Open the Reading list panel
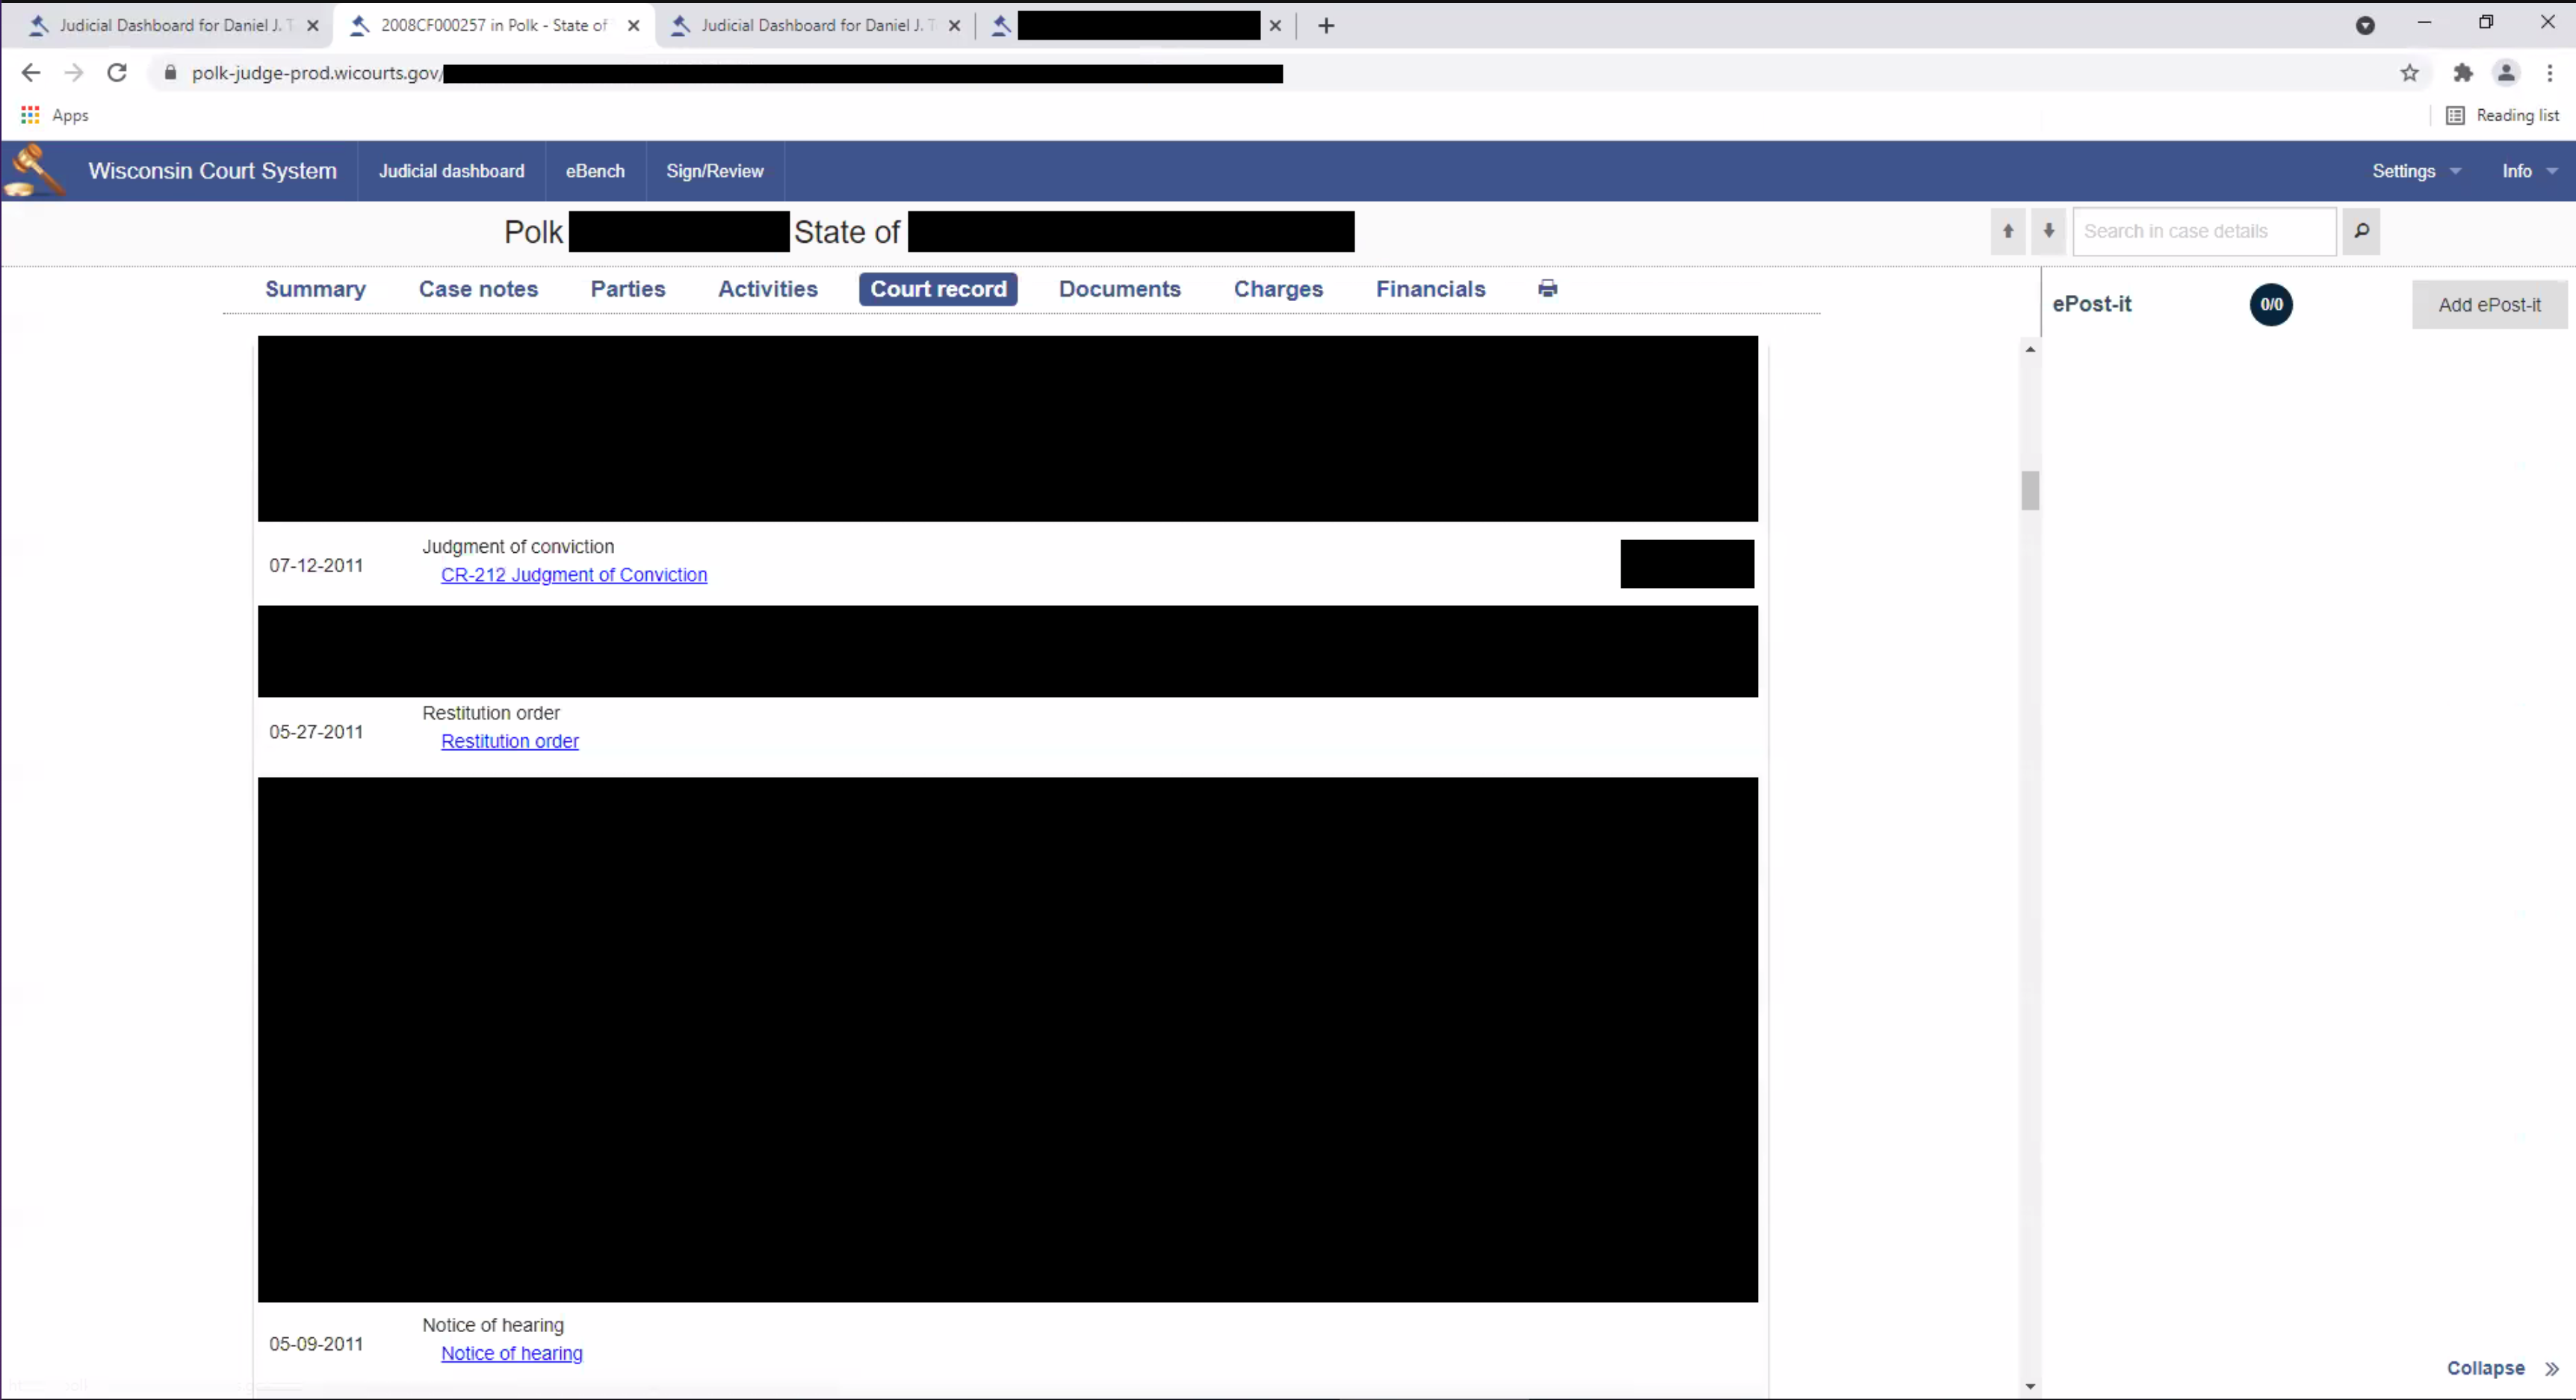The height and width of the screenshot is (1400, 2576). click(2503, 116)
